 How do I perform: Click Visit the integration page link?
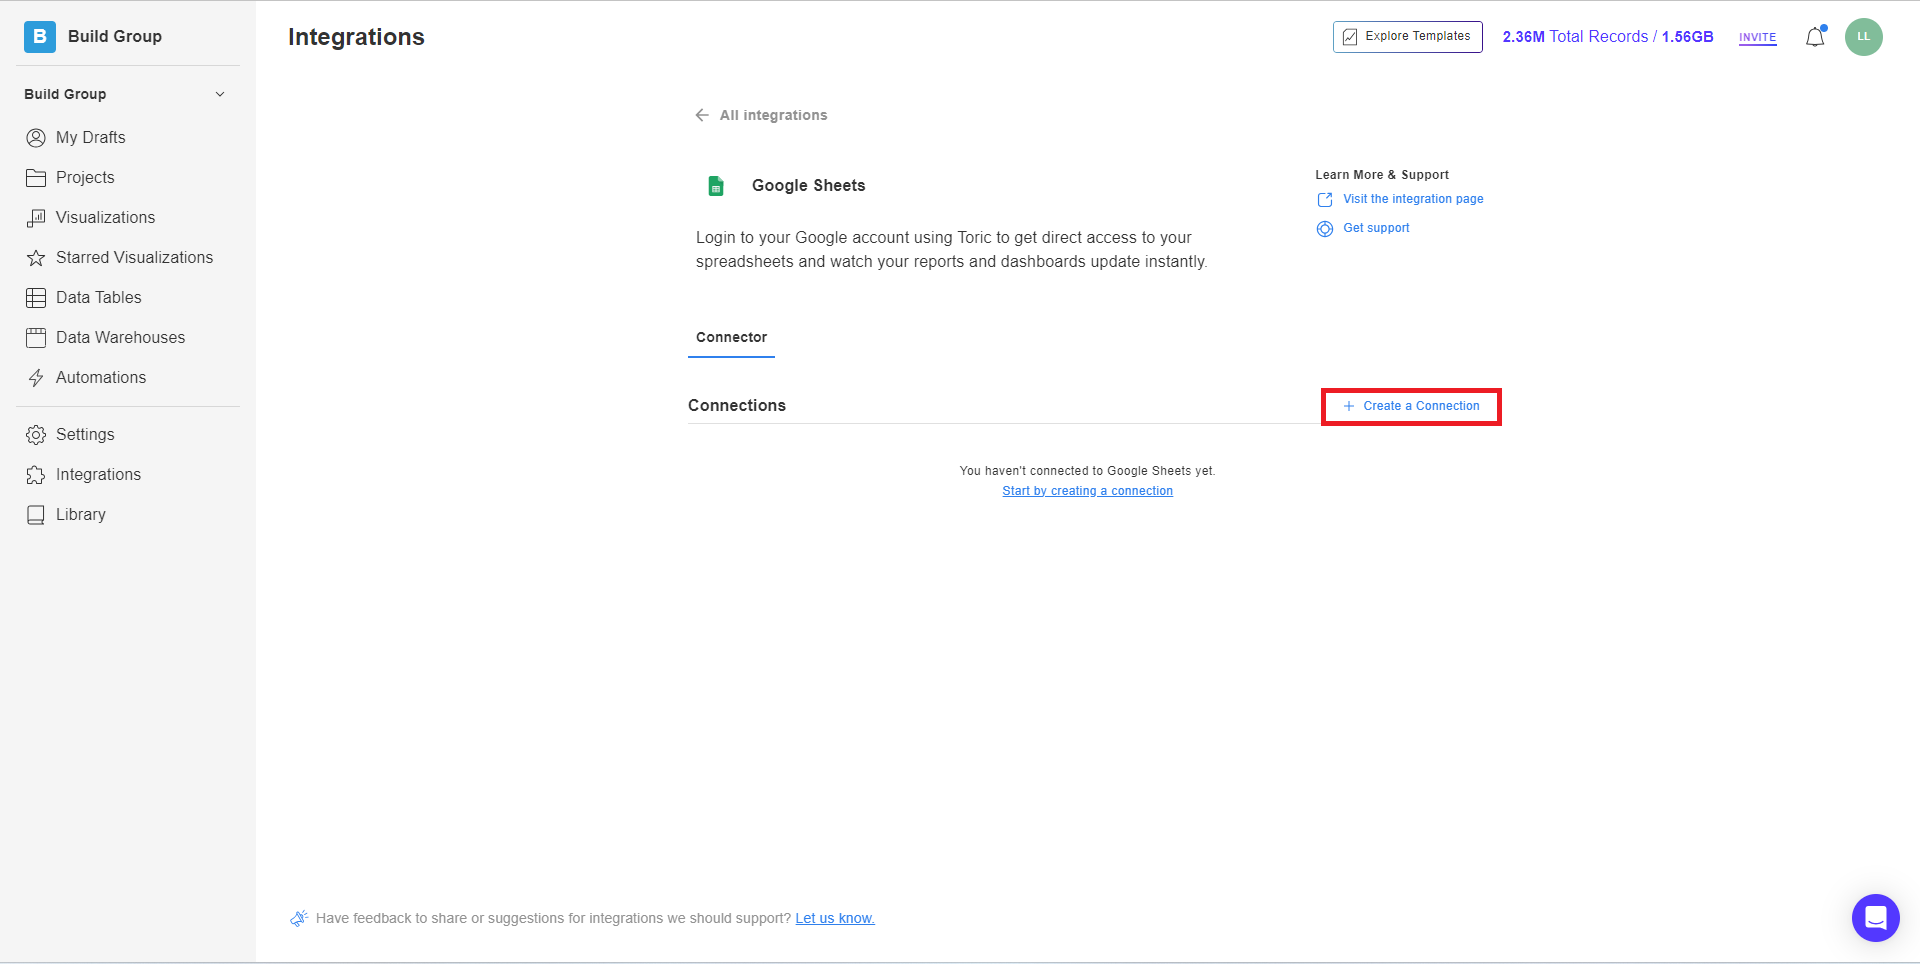[x=1413, y=199]
